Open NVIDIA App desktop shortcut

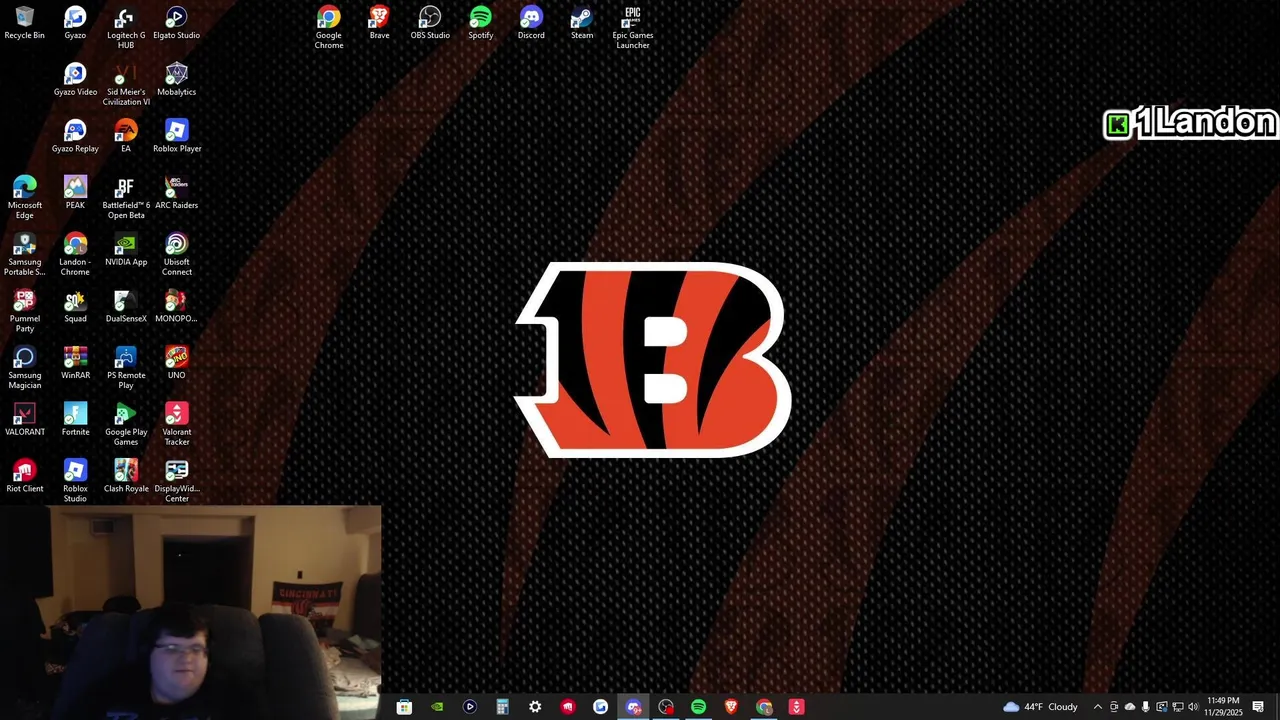click(126, 250)
